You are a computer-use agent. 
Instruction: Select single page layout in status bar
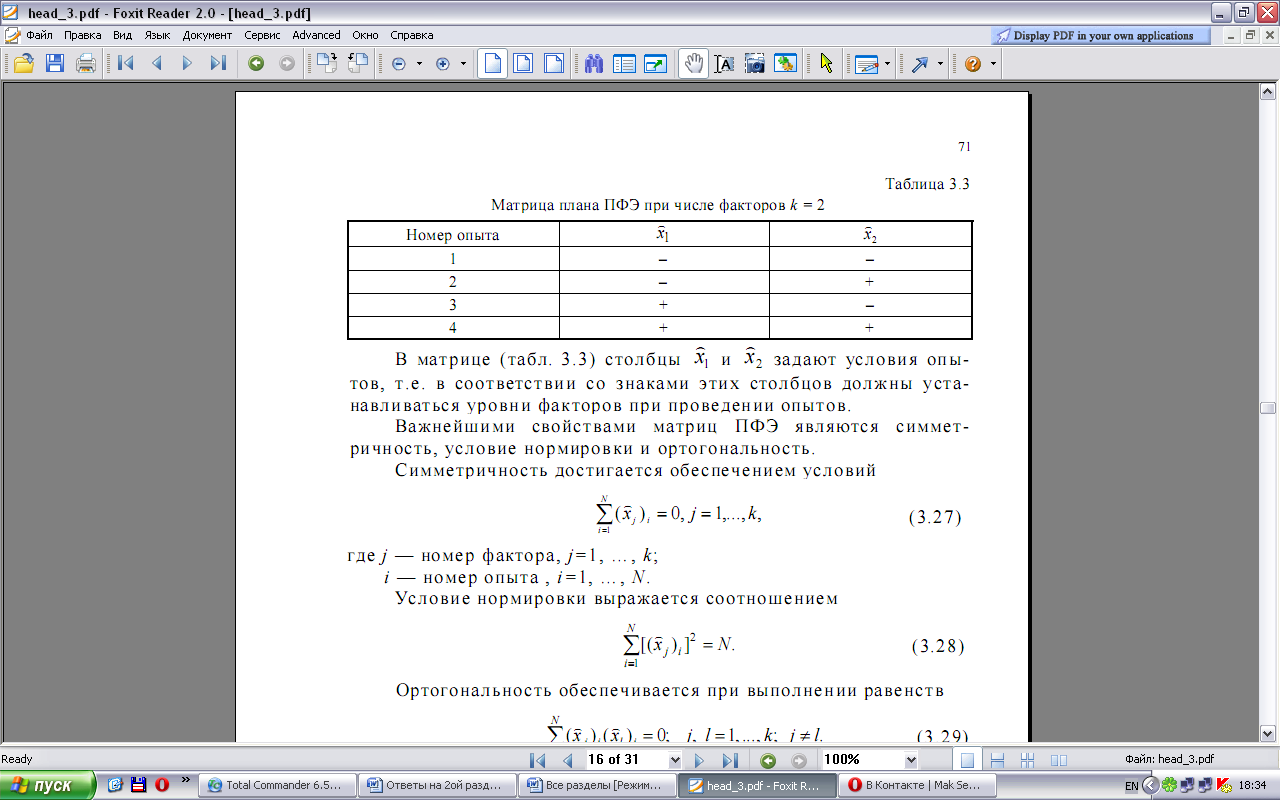click(967, 760)
